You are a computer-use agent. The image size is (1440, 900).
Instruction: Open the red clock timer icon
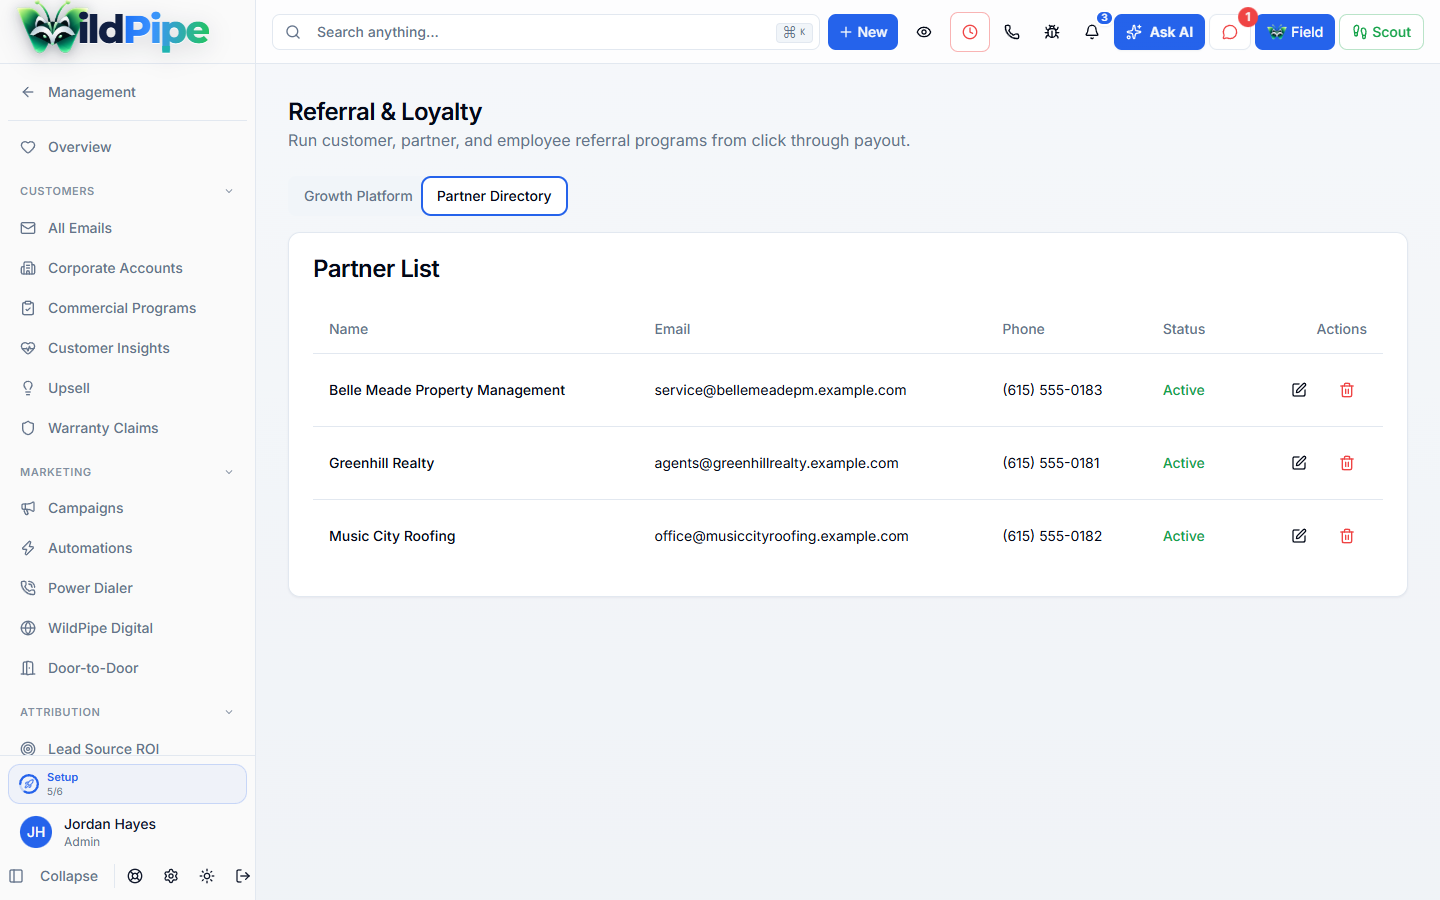coord(970,32)
